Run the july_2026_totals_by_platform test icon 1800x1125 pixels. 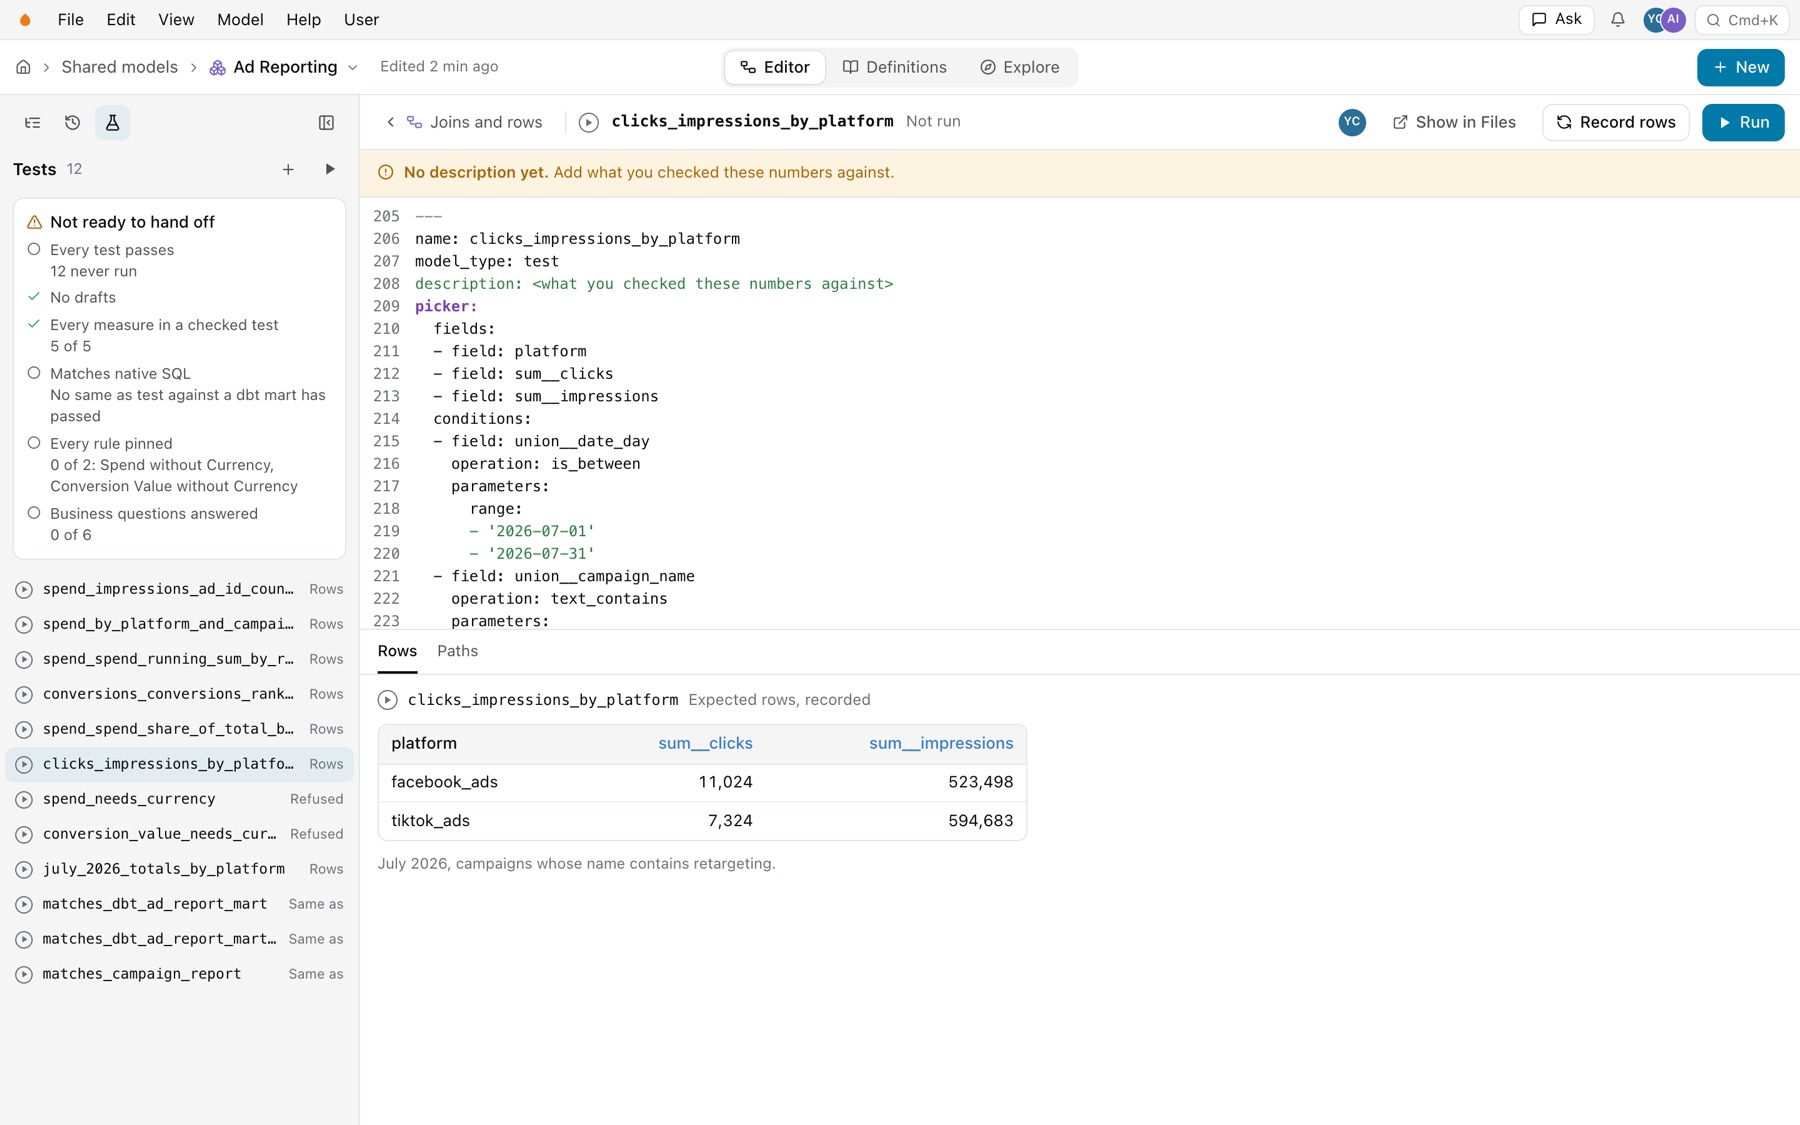coord(24,869)
